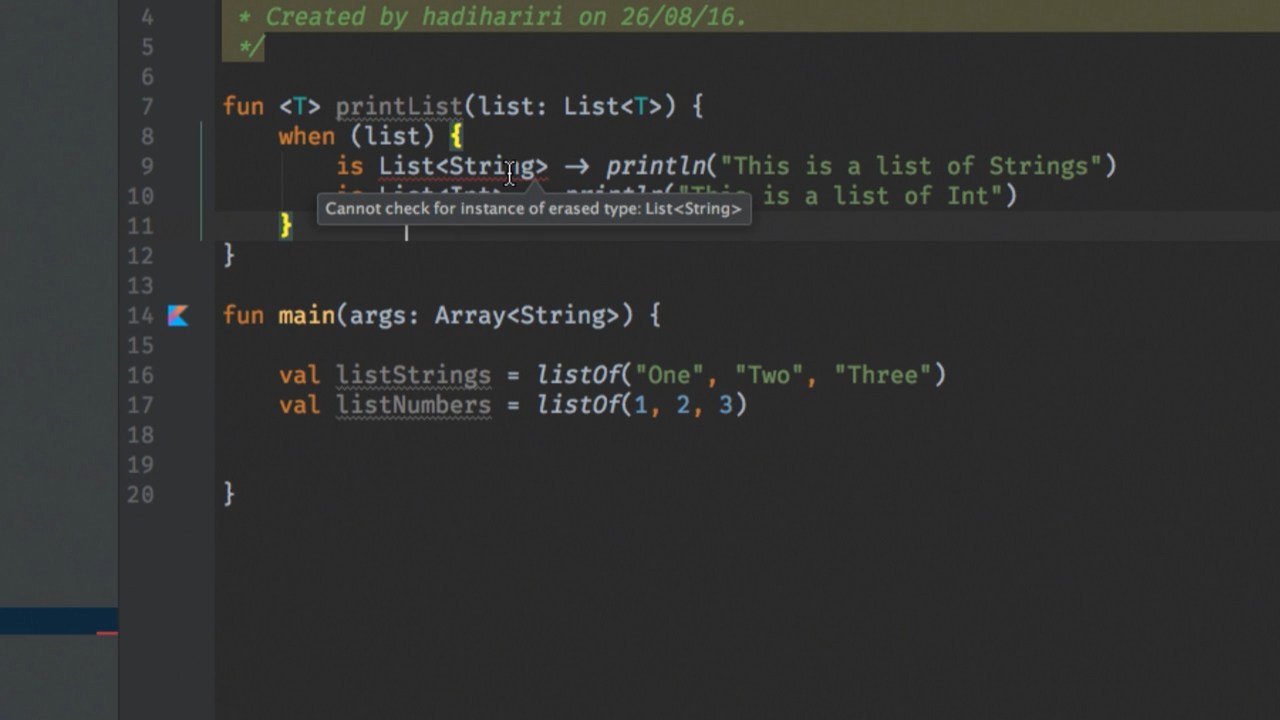The width and height of the screenshot is (1280, 720).
Task: Click the listOf("One", "Two", "Three") call
Action: pos(741,376)
